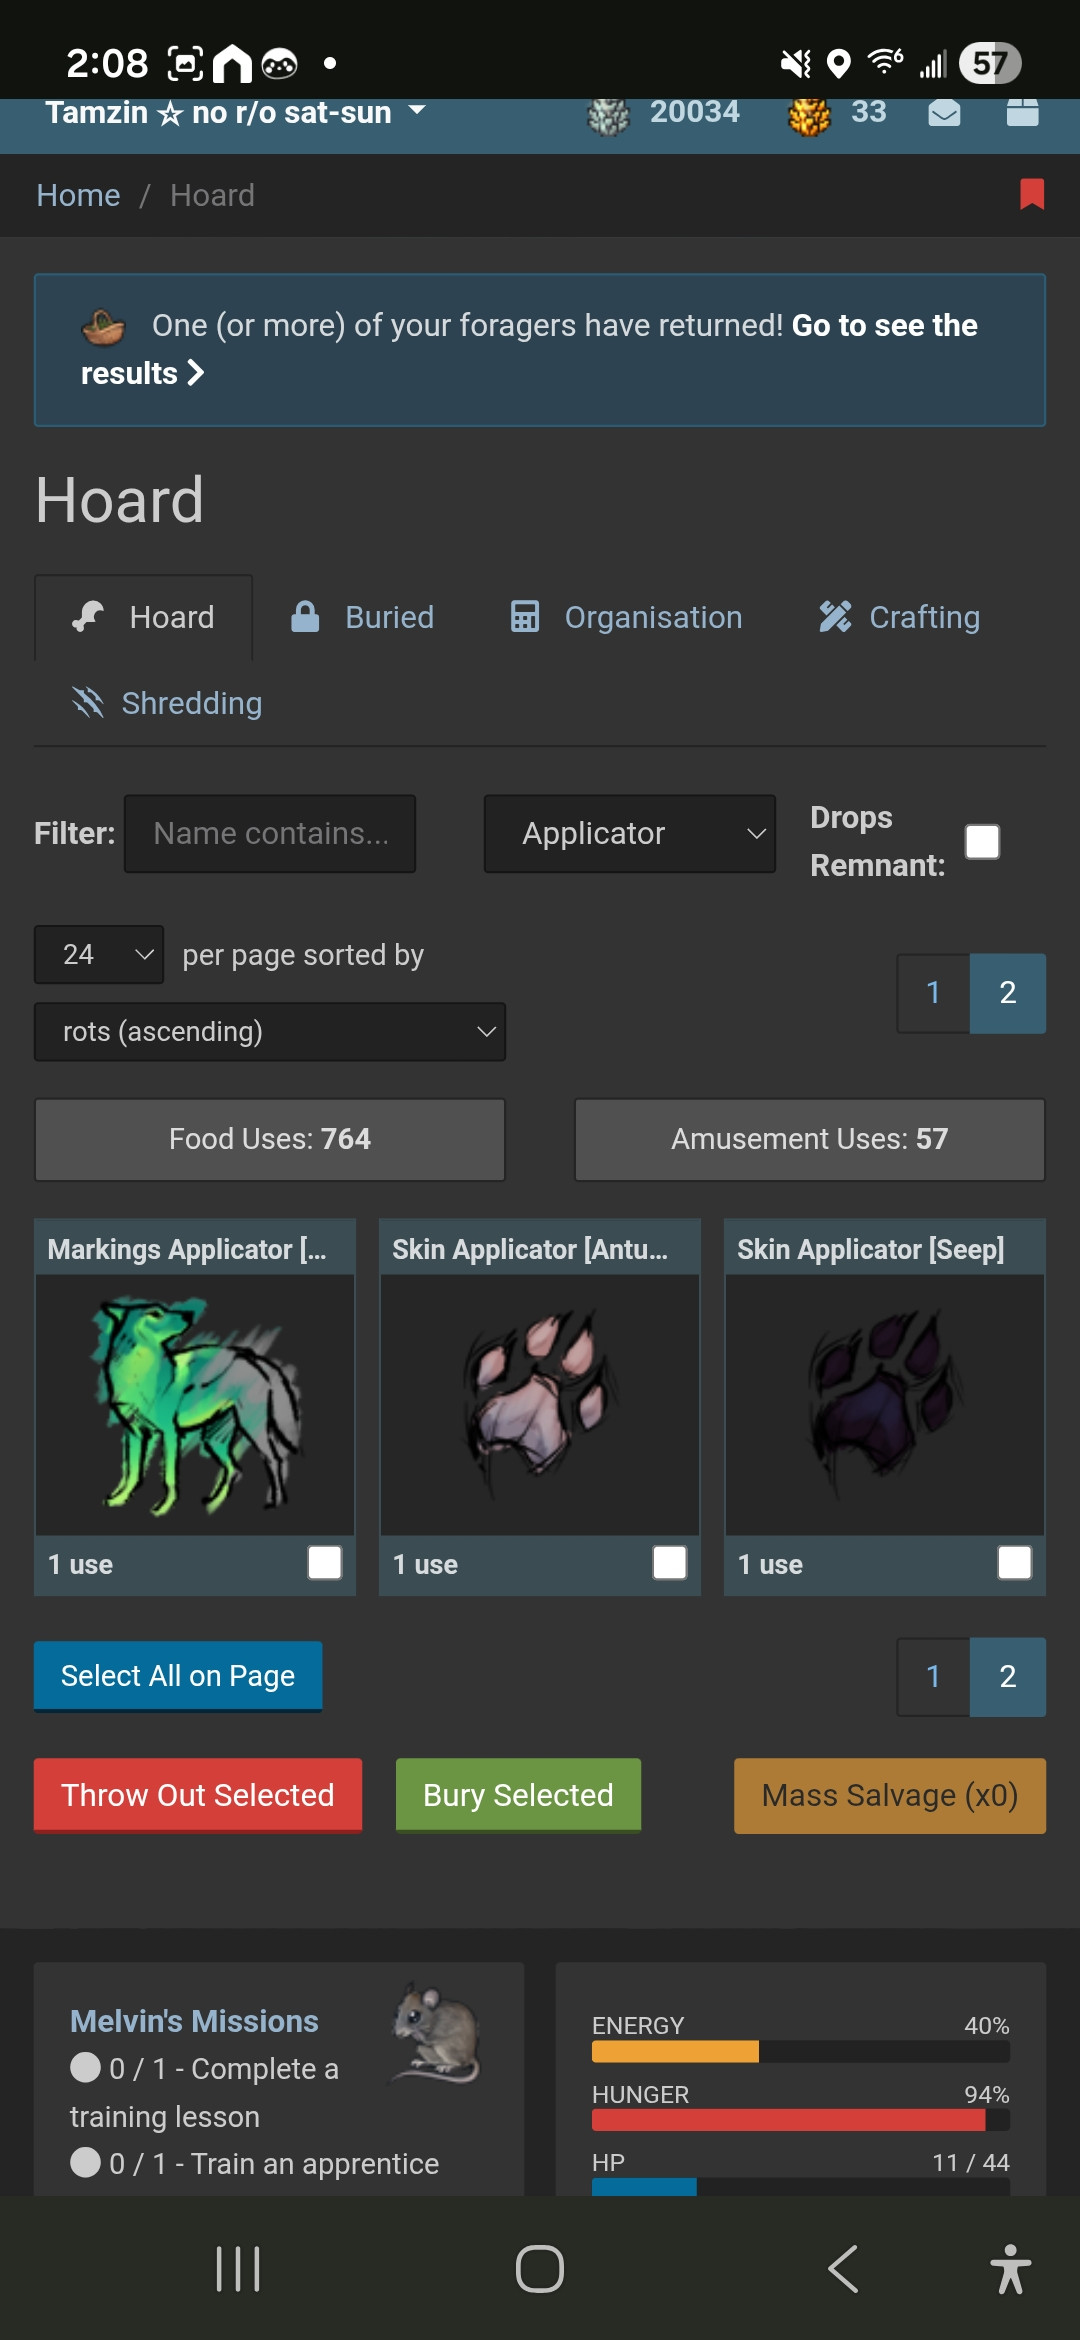The height and width of the screenshot is (2340, 1080).
Task: Tap the silver cones currency icon
Action: pos(608,117)
